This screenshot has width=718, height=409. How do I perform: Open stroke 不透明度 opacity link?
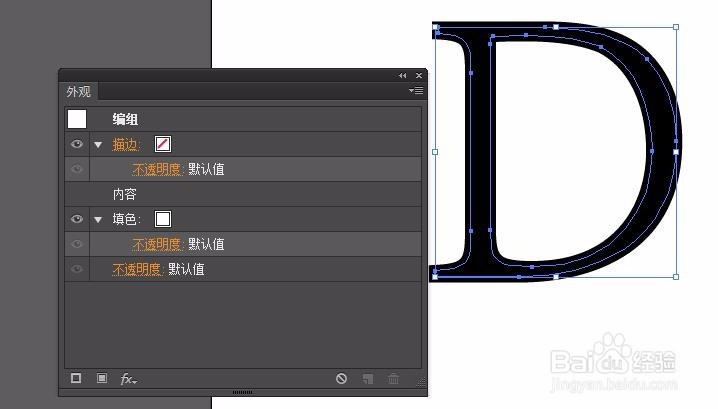point(158,169)
